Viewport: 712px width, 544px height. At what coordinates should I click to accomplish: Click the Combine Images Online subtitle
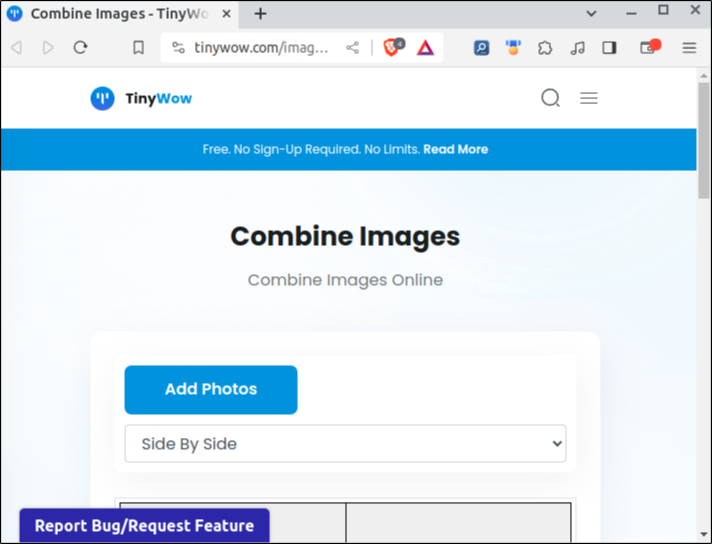[345, 280]
